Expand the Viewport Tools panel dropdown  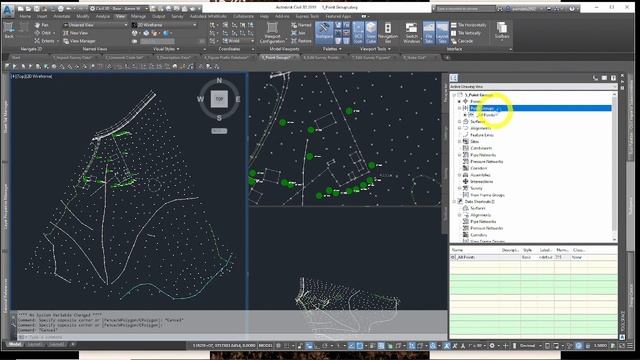[x=375, y=49]
